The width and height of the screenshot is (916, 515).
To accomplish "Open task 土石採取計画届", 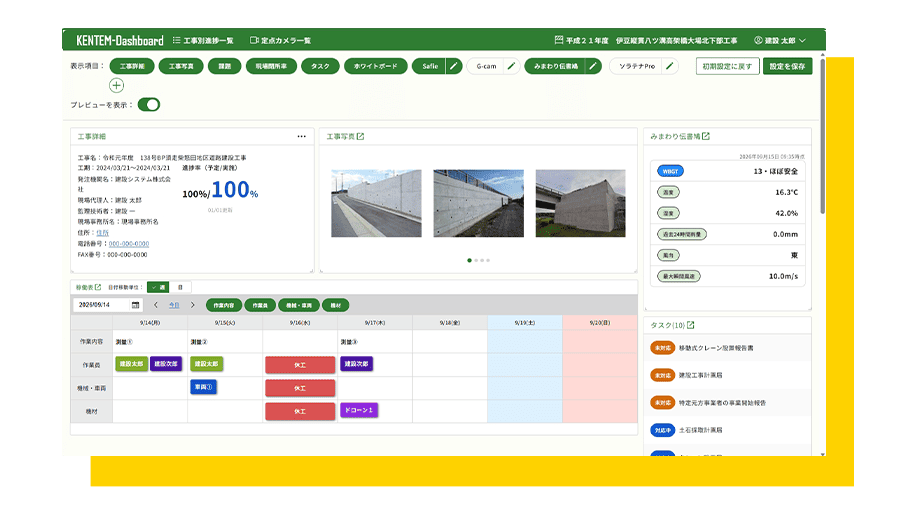I will tap(700, 430).
